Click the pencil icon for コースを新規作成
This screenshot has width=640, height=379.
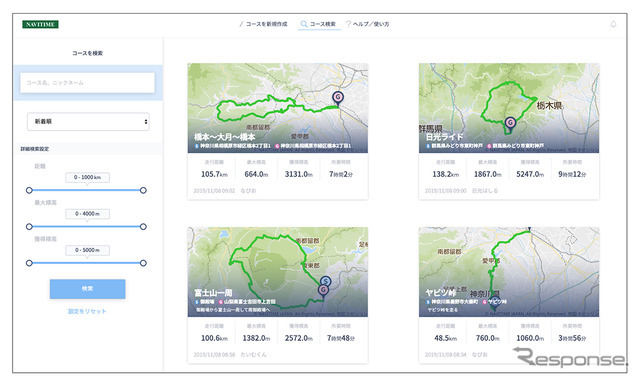241,24
